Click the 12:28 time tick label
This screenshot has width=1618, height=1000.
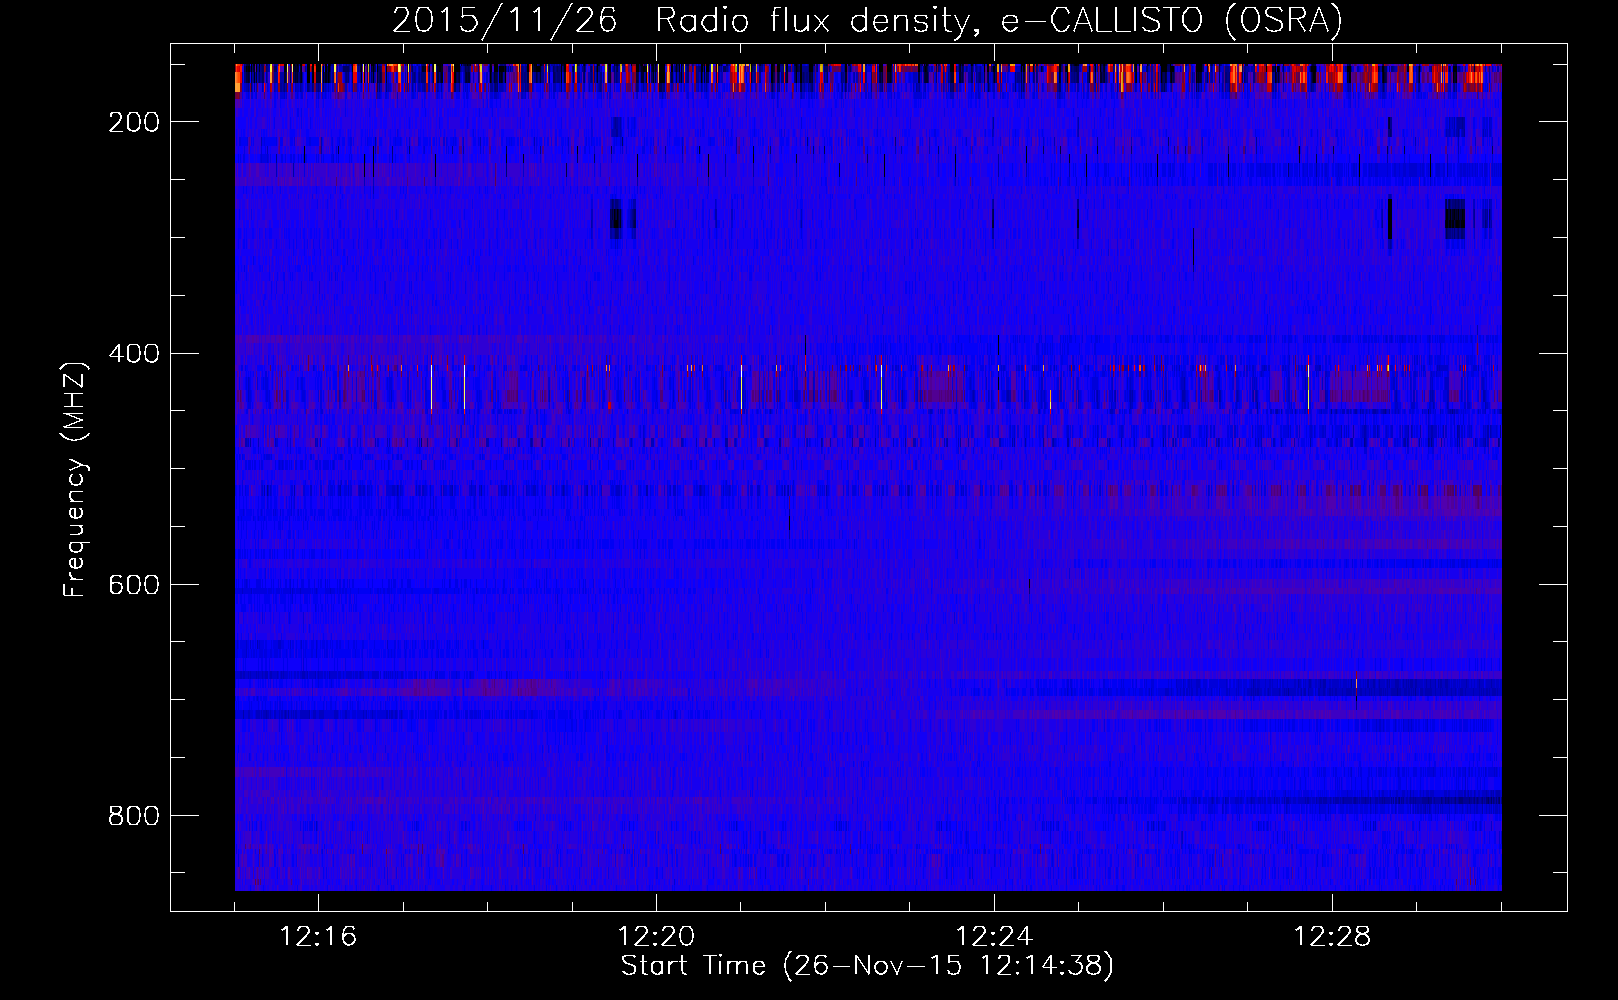(1332, 937)
